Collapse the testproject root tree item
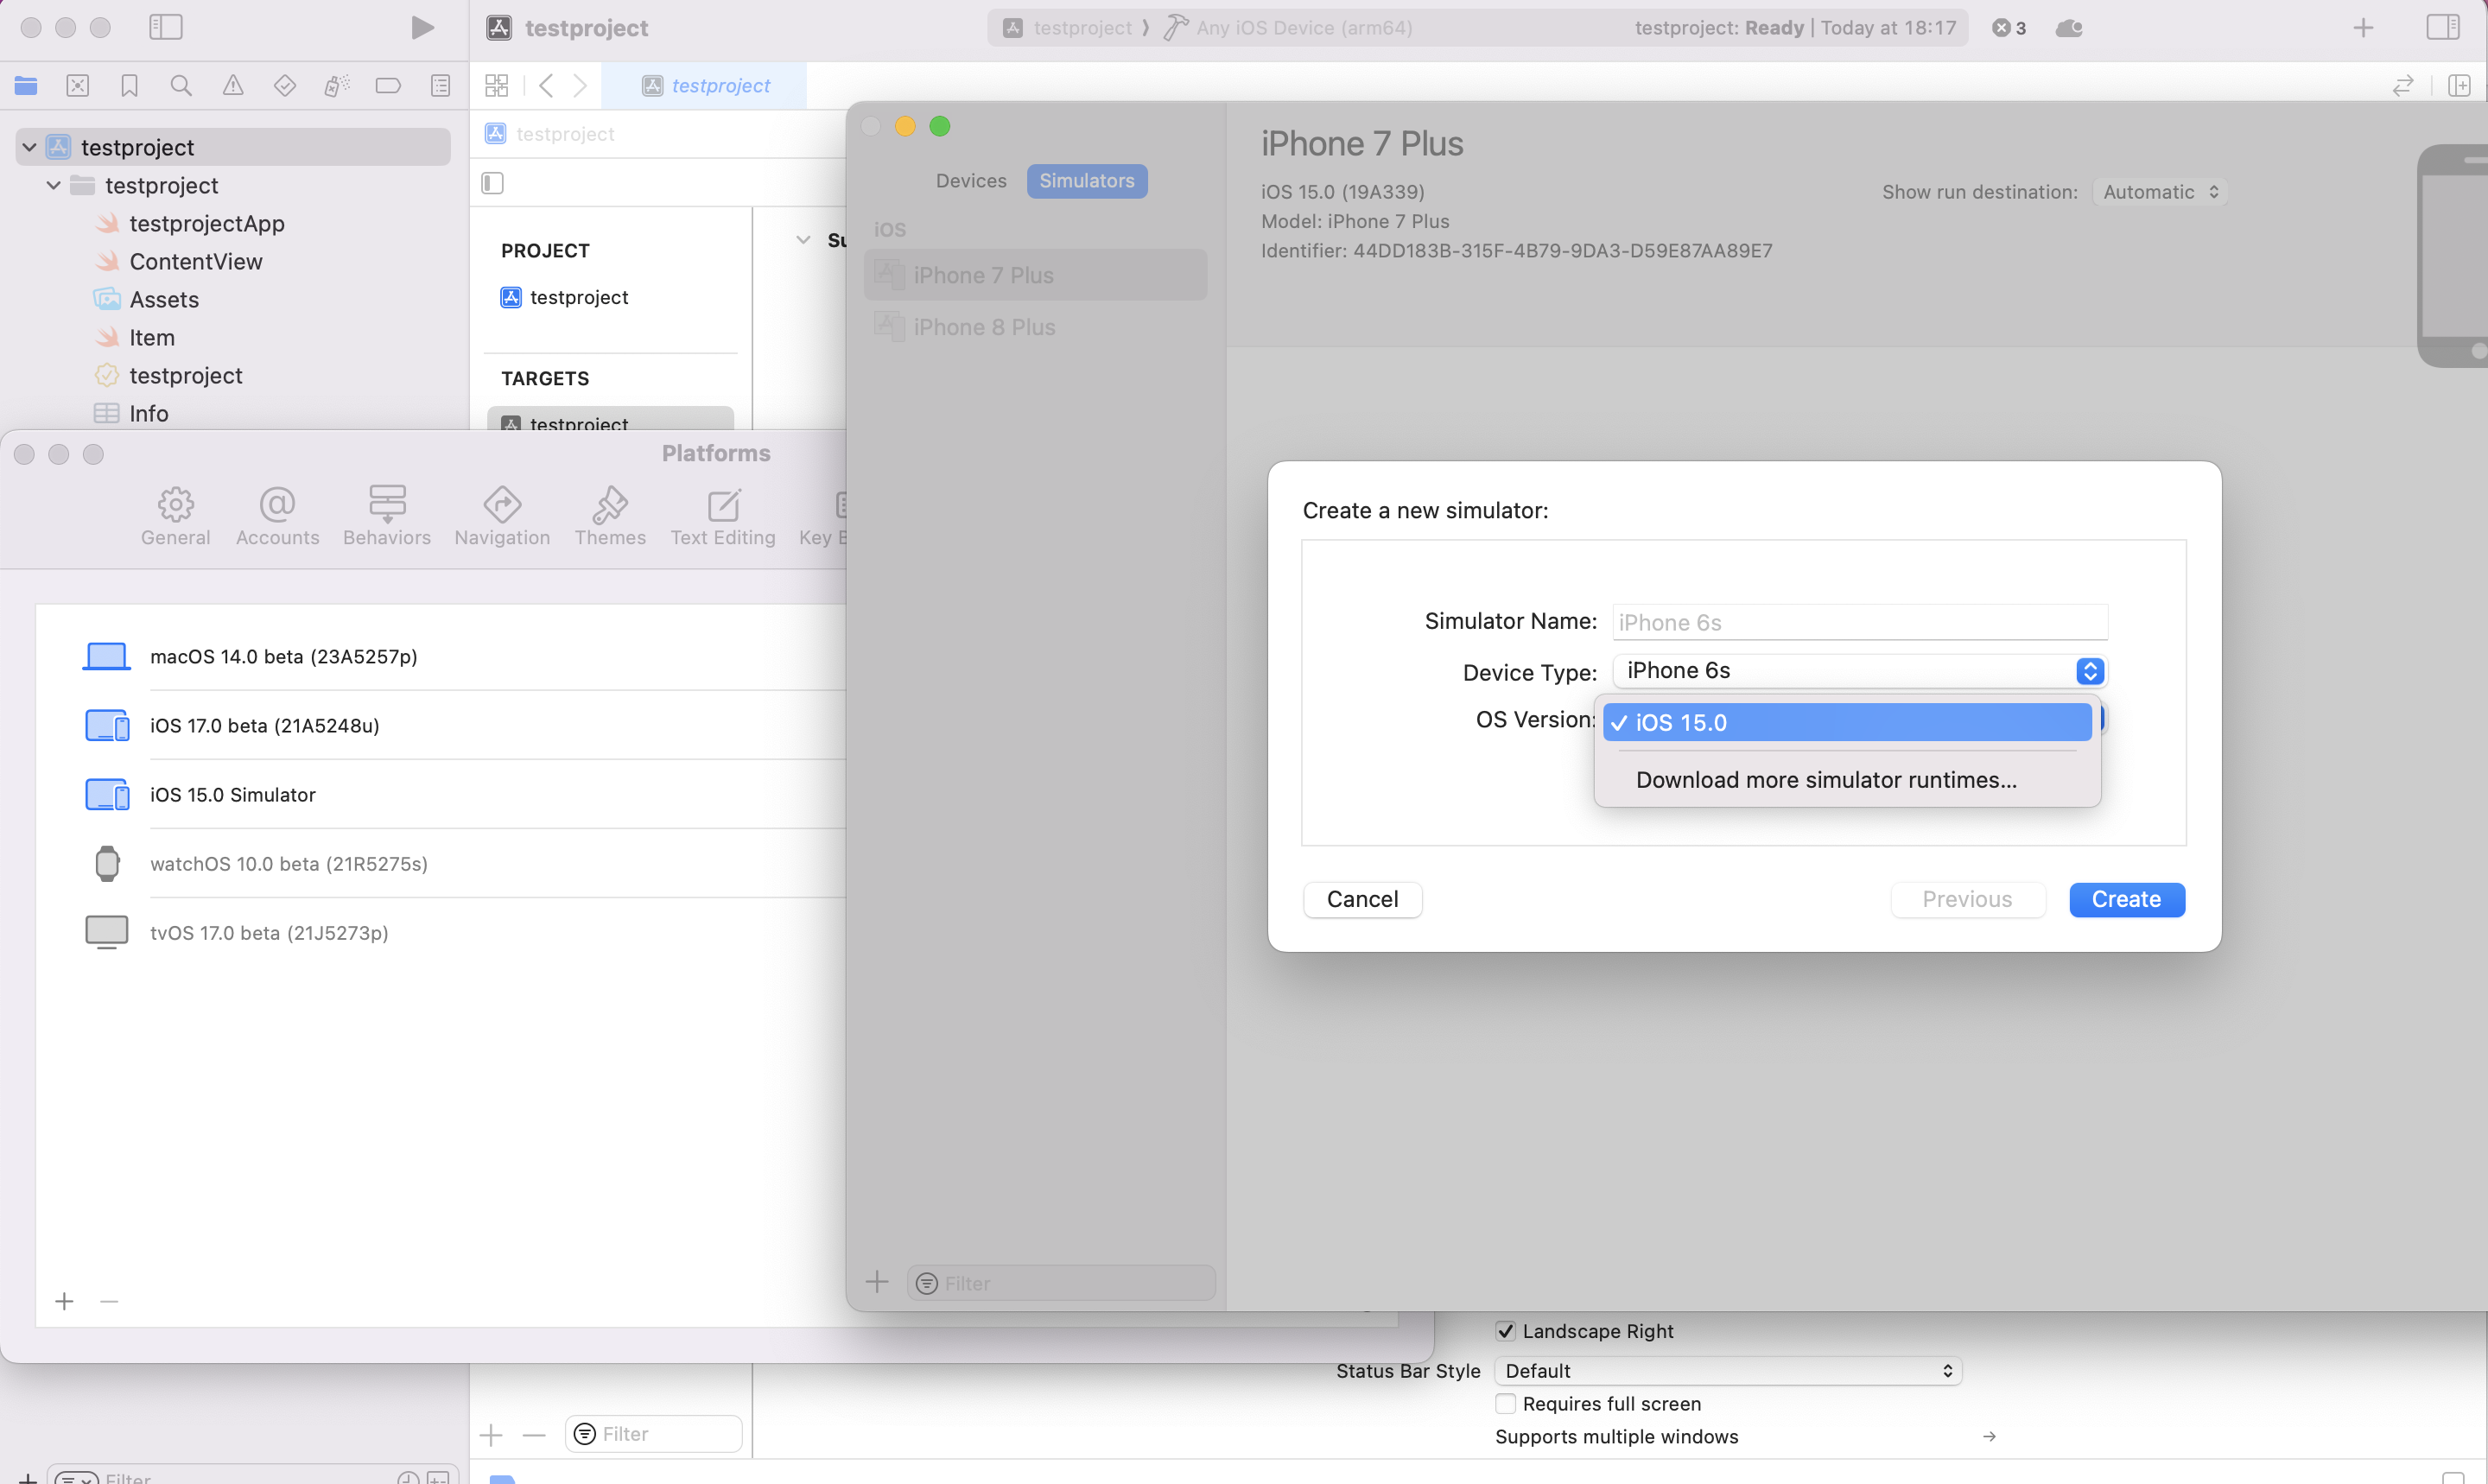 click(x=29, y=148)
